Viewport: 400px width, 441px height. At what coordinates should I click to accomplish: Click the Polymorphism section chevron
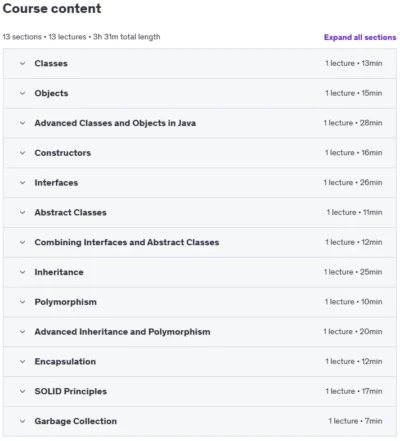pos(22,302)
